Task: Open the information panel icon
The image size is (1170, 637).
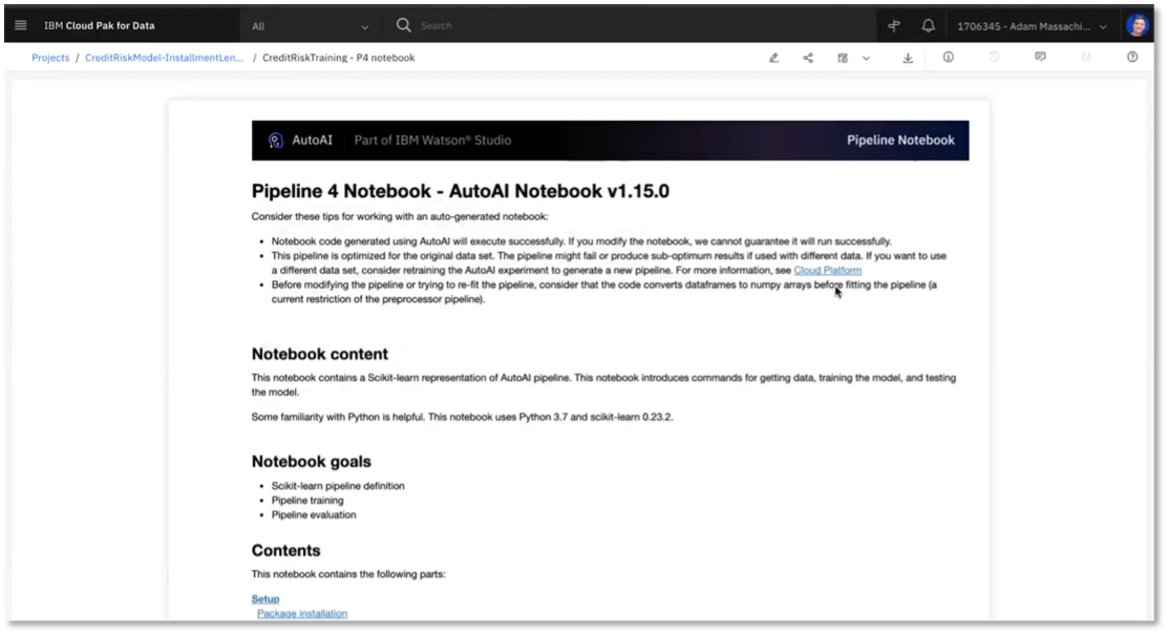Action: point(948,57)
